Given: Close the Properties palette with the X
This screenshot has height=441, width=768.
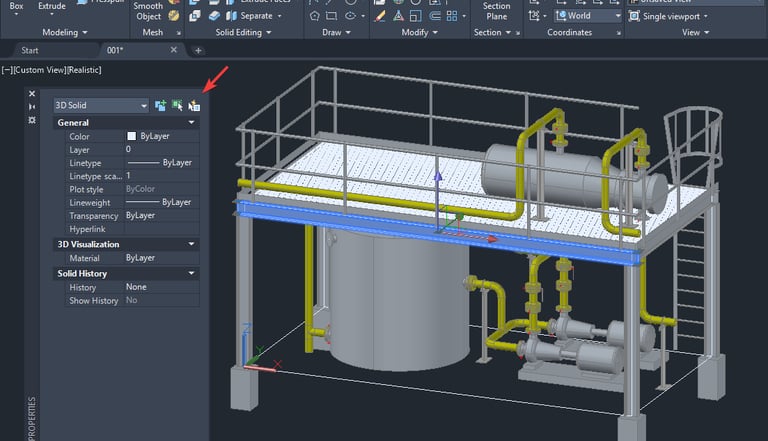Looking at the screenshot, I should [32, 93].
